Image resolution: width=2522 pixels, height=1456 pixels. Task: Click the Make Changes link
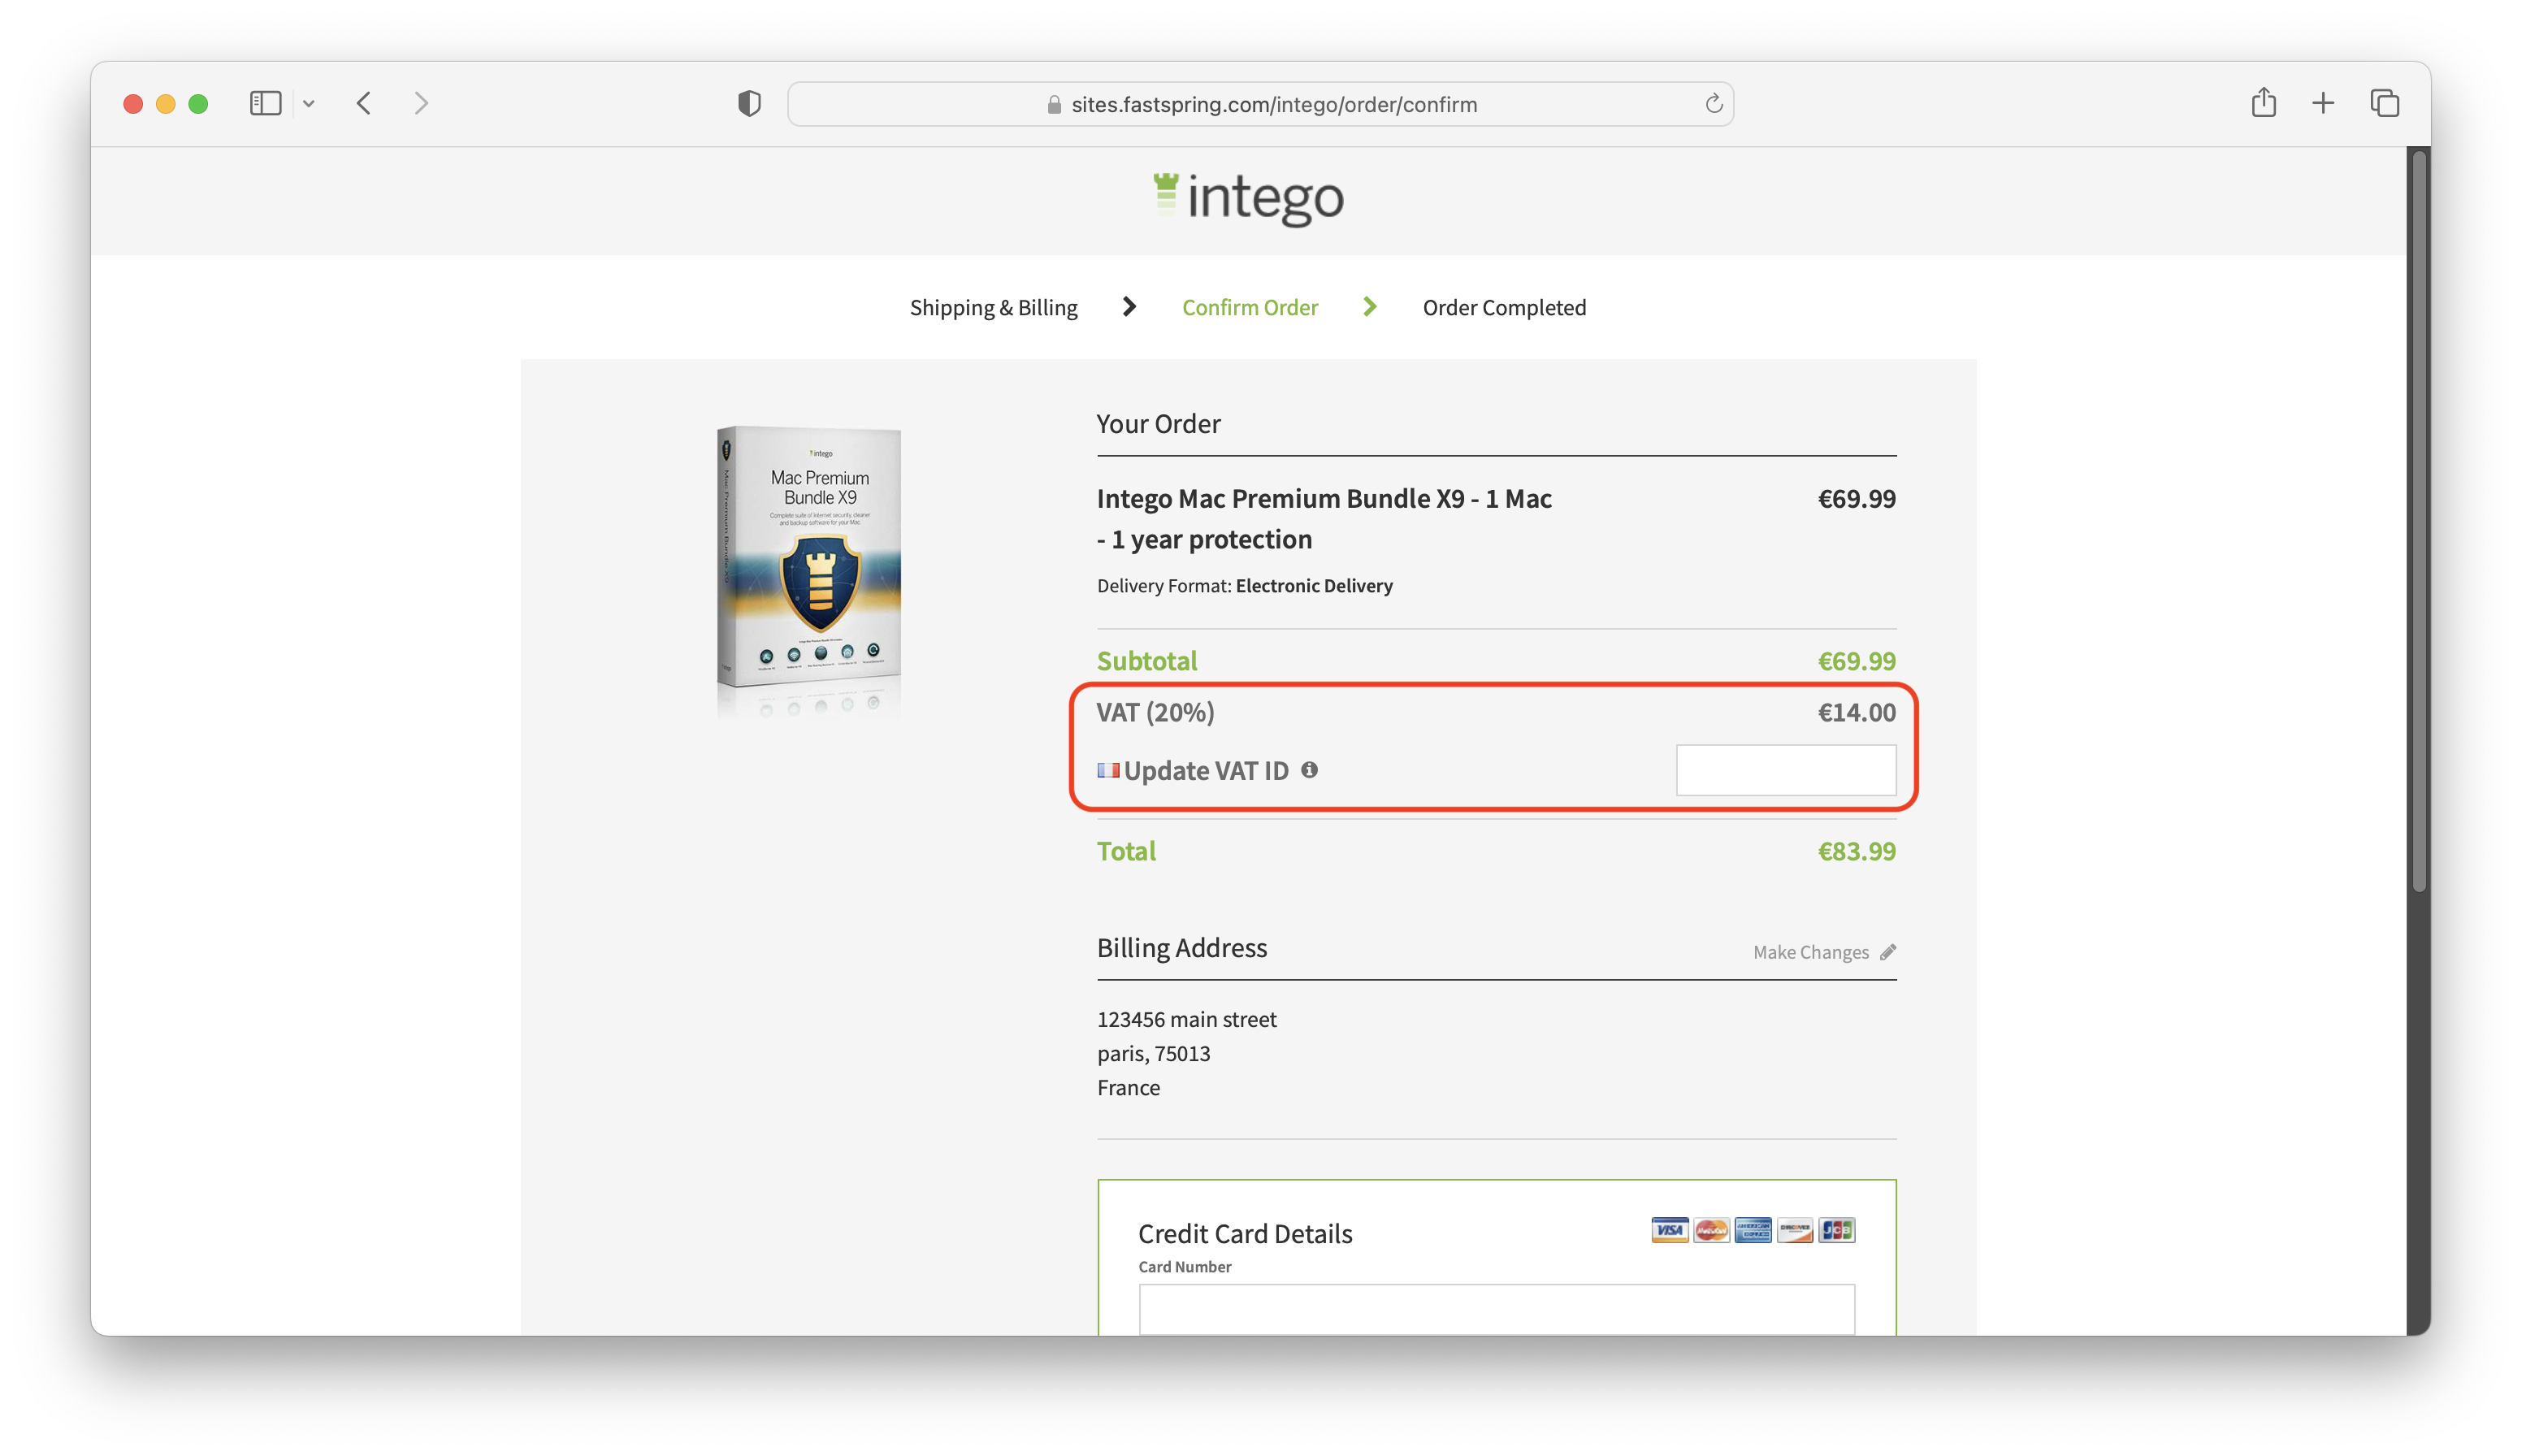(x=1810, y=953)
